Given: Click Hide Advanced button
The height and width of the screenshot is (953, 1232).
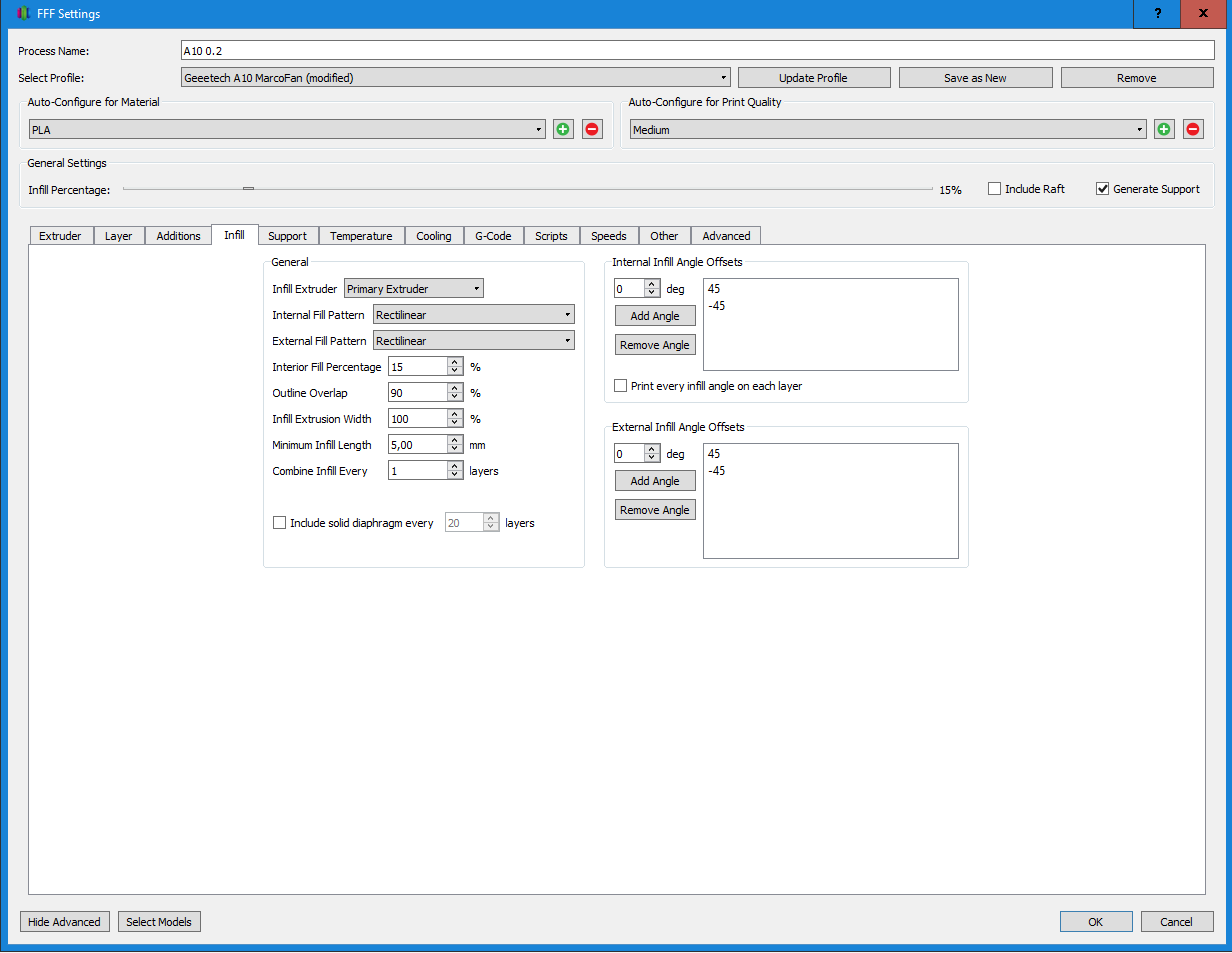Looking at the screenshot, I should pyautogui.click(x=64, y=922).
